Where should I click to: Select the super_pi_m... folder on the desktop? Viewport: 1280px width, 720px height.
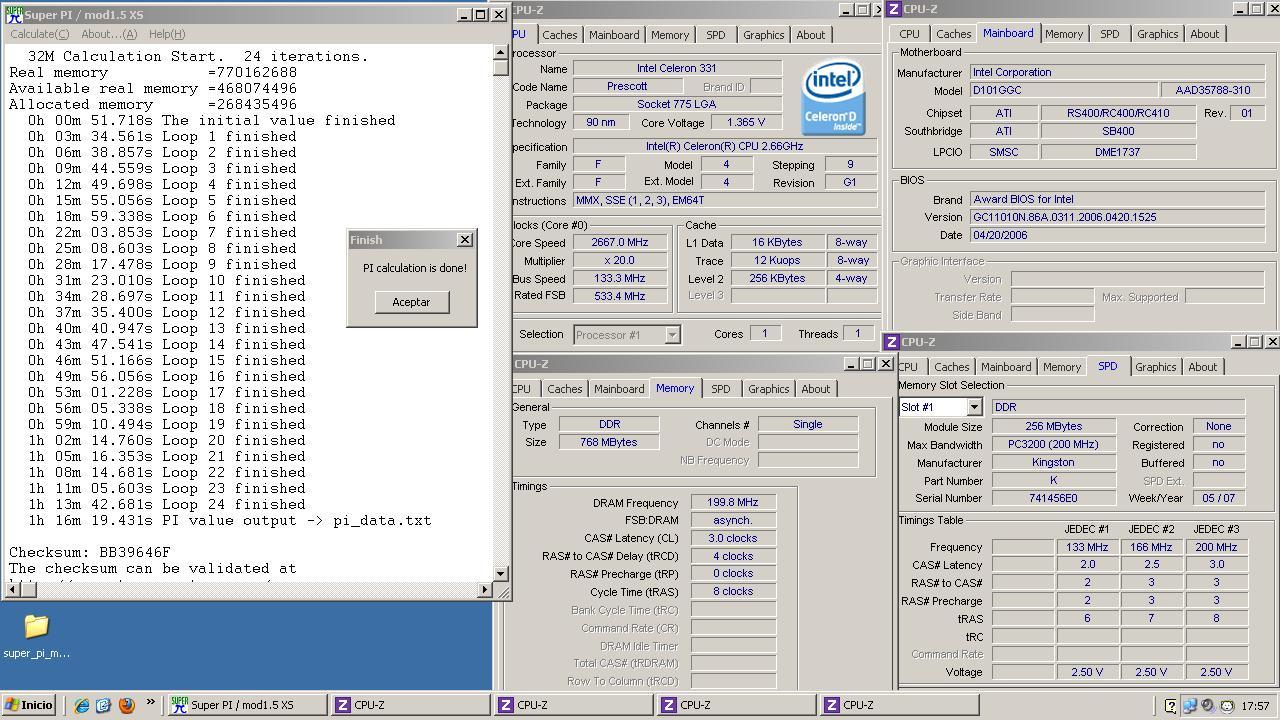[x=36, y=636]
